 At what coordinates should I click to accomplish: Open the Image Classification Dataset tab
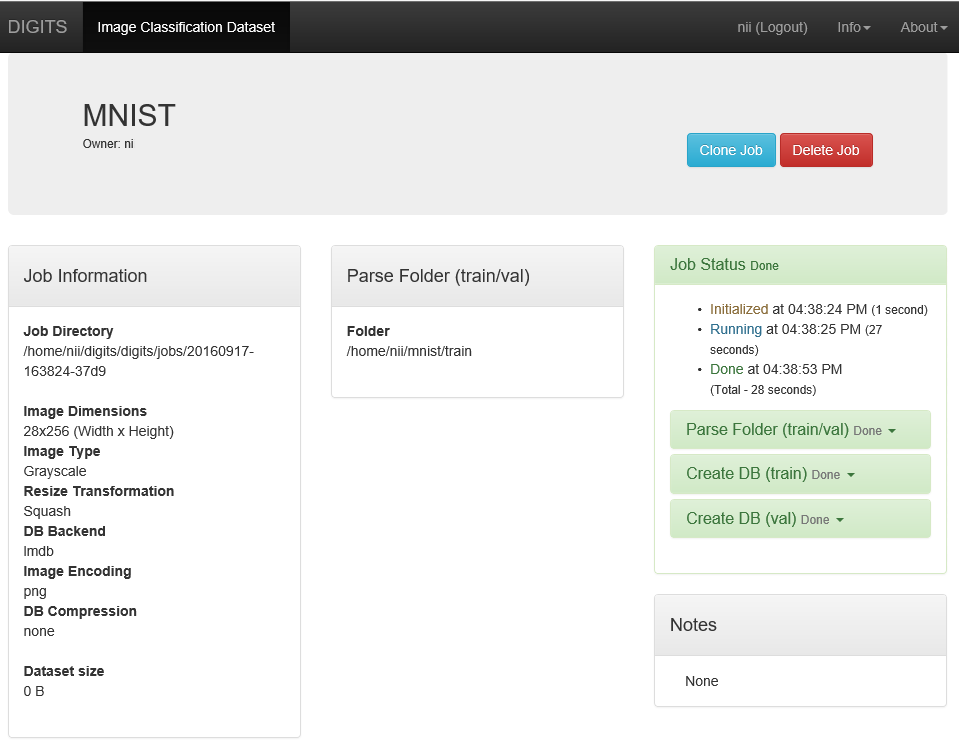[186, 27]
